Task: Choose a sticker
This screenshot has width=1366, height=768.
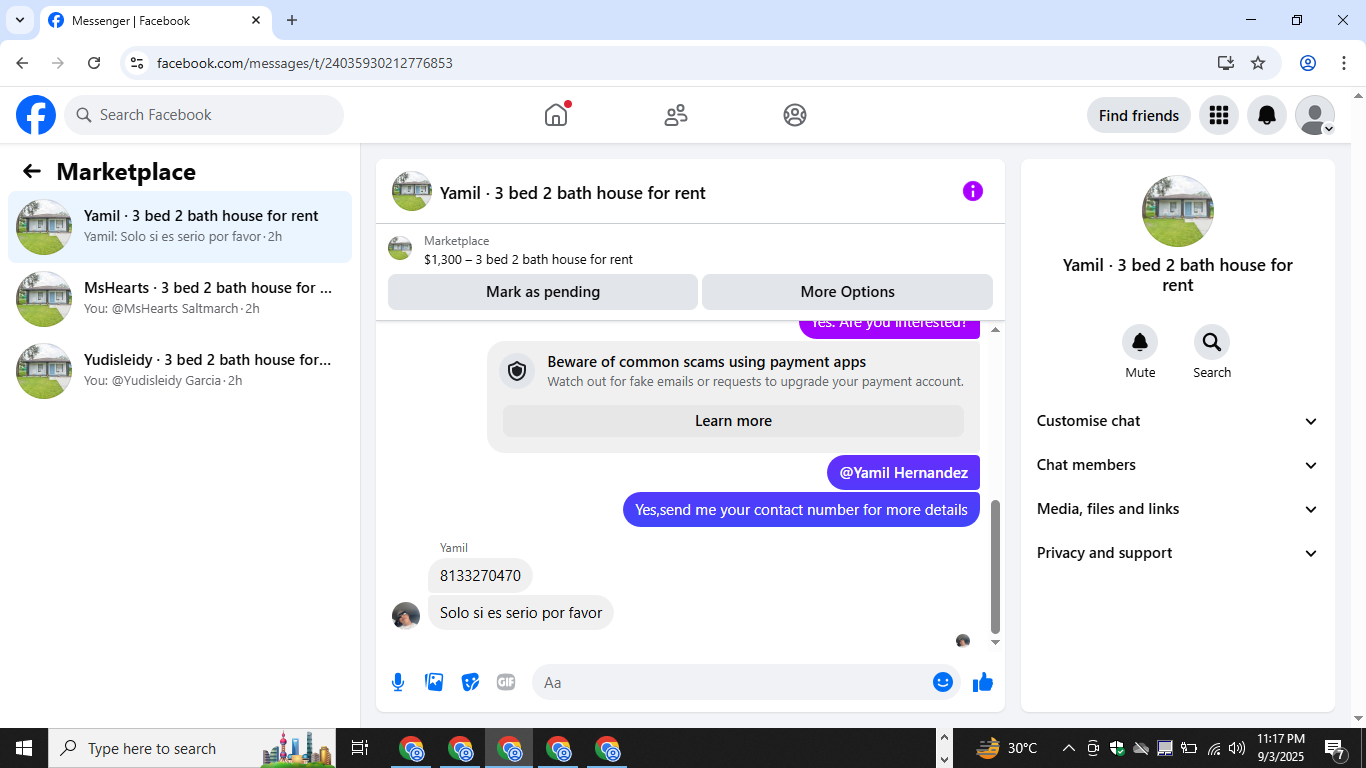Action: [x=470, y=682]
